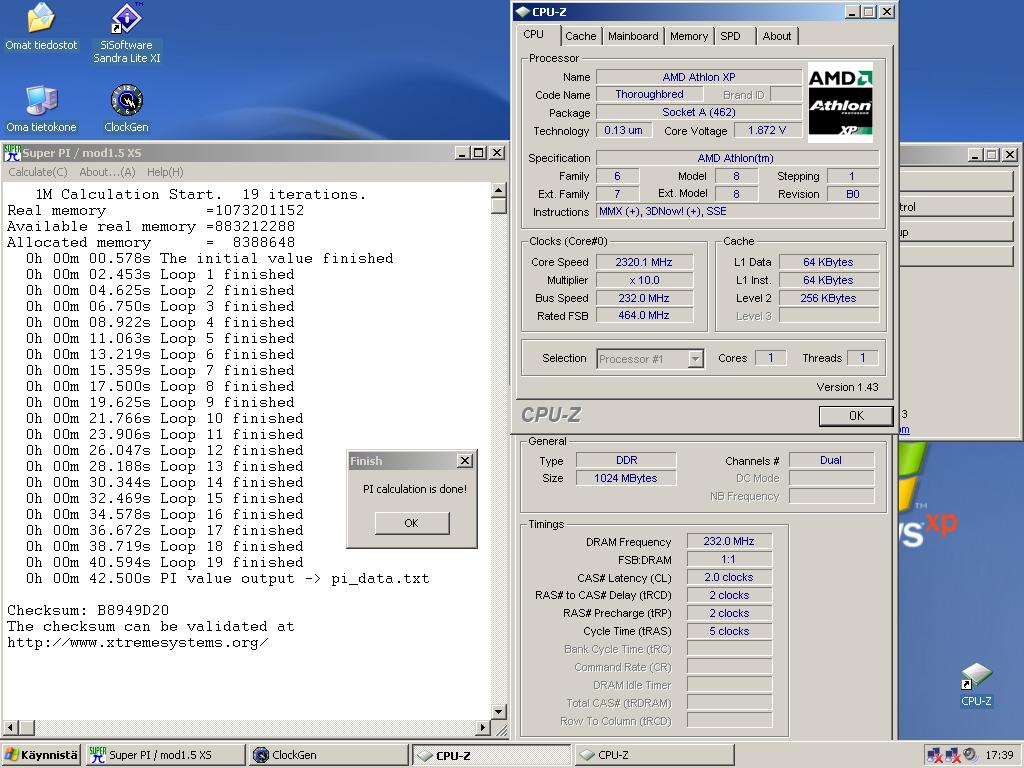The image size is (1024, 768).
Task: Click the Core Speed value 2320.1 MHz
Action: 644,262
